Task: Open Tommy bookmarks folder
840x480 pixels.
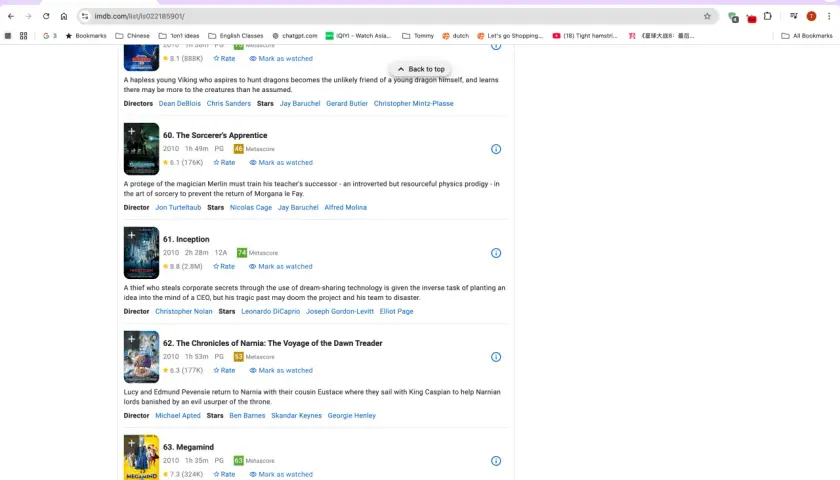Action: [418, 35]
